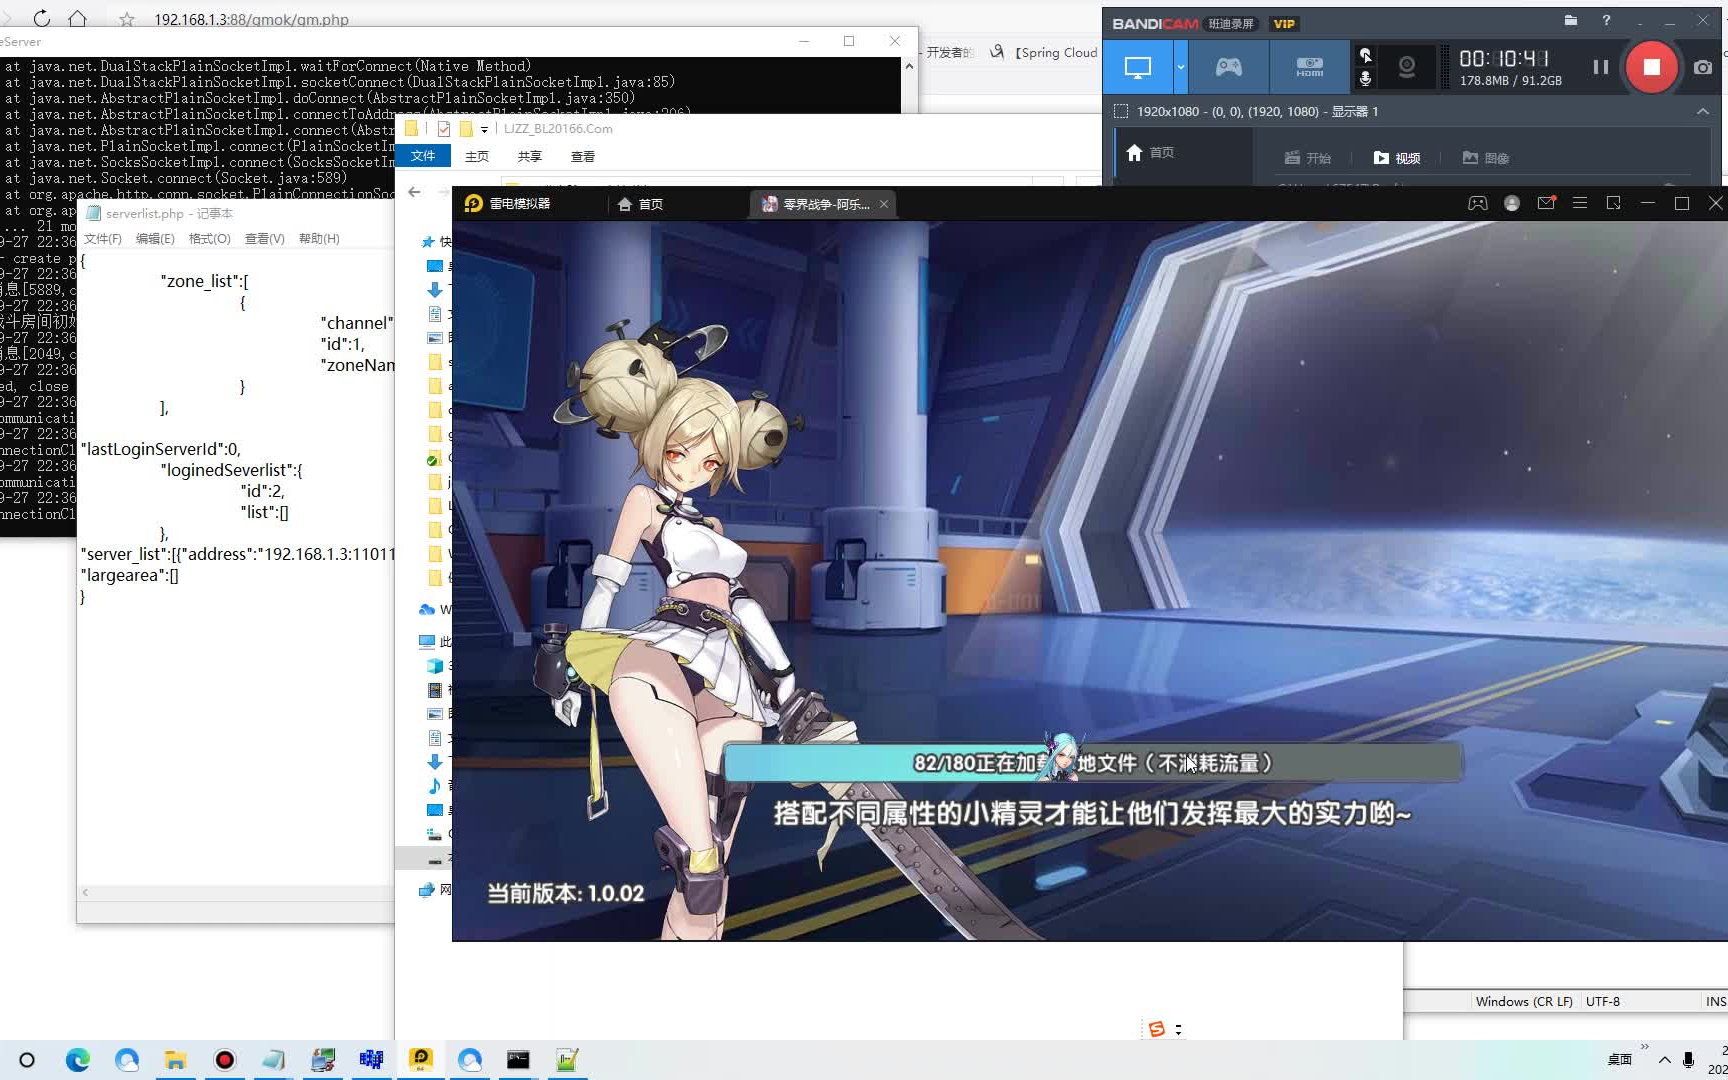
Task: Click UTF-8 encoding in status bar
Action: 1603,1001
